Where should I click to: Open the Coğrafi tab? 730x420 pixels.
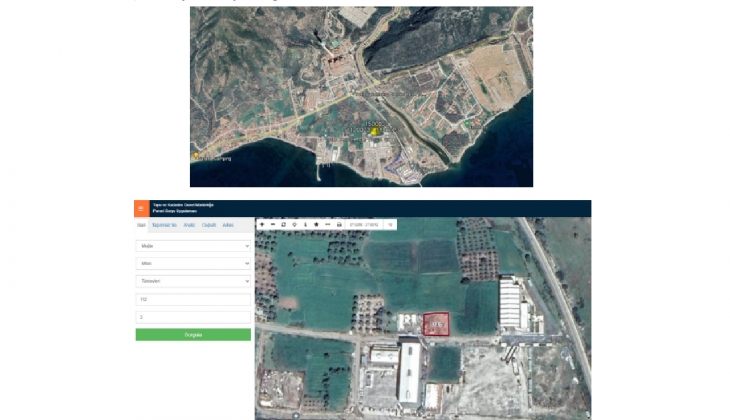tap(209, 226)
